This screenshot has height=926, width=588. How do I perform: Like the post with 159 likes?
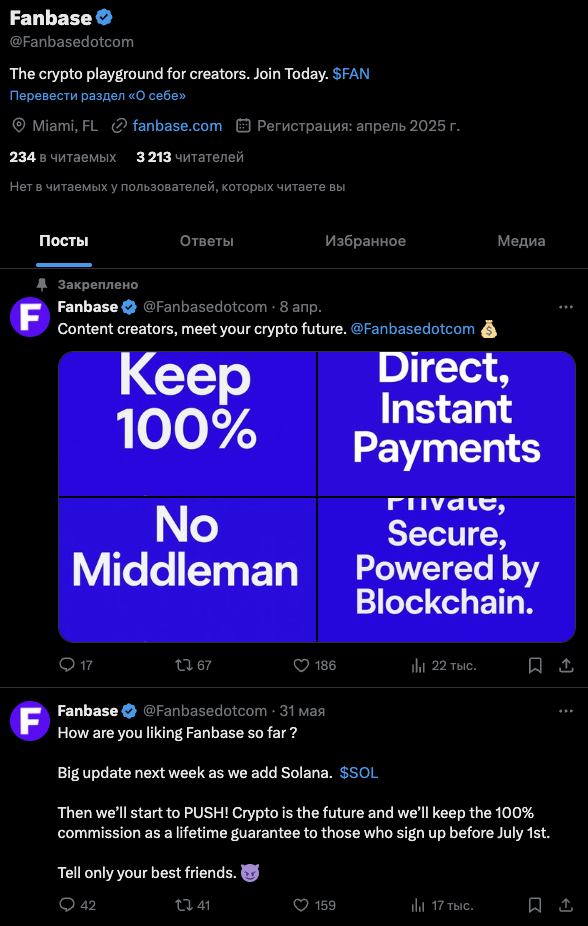pyautogui.click(x=315, y=905)
